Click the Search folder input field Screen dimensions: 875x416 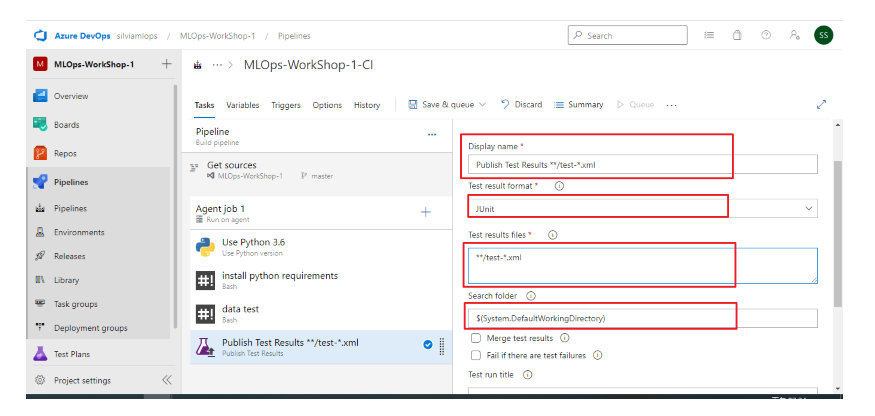click(643, 318)
